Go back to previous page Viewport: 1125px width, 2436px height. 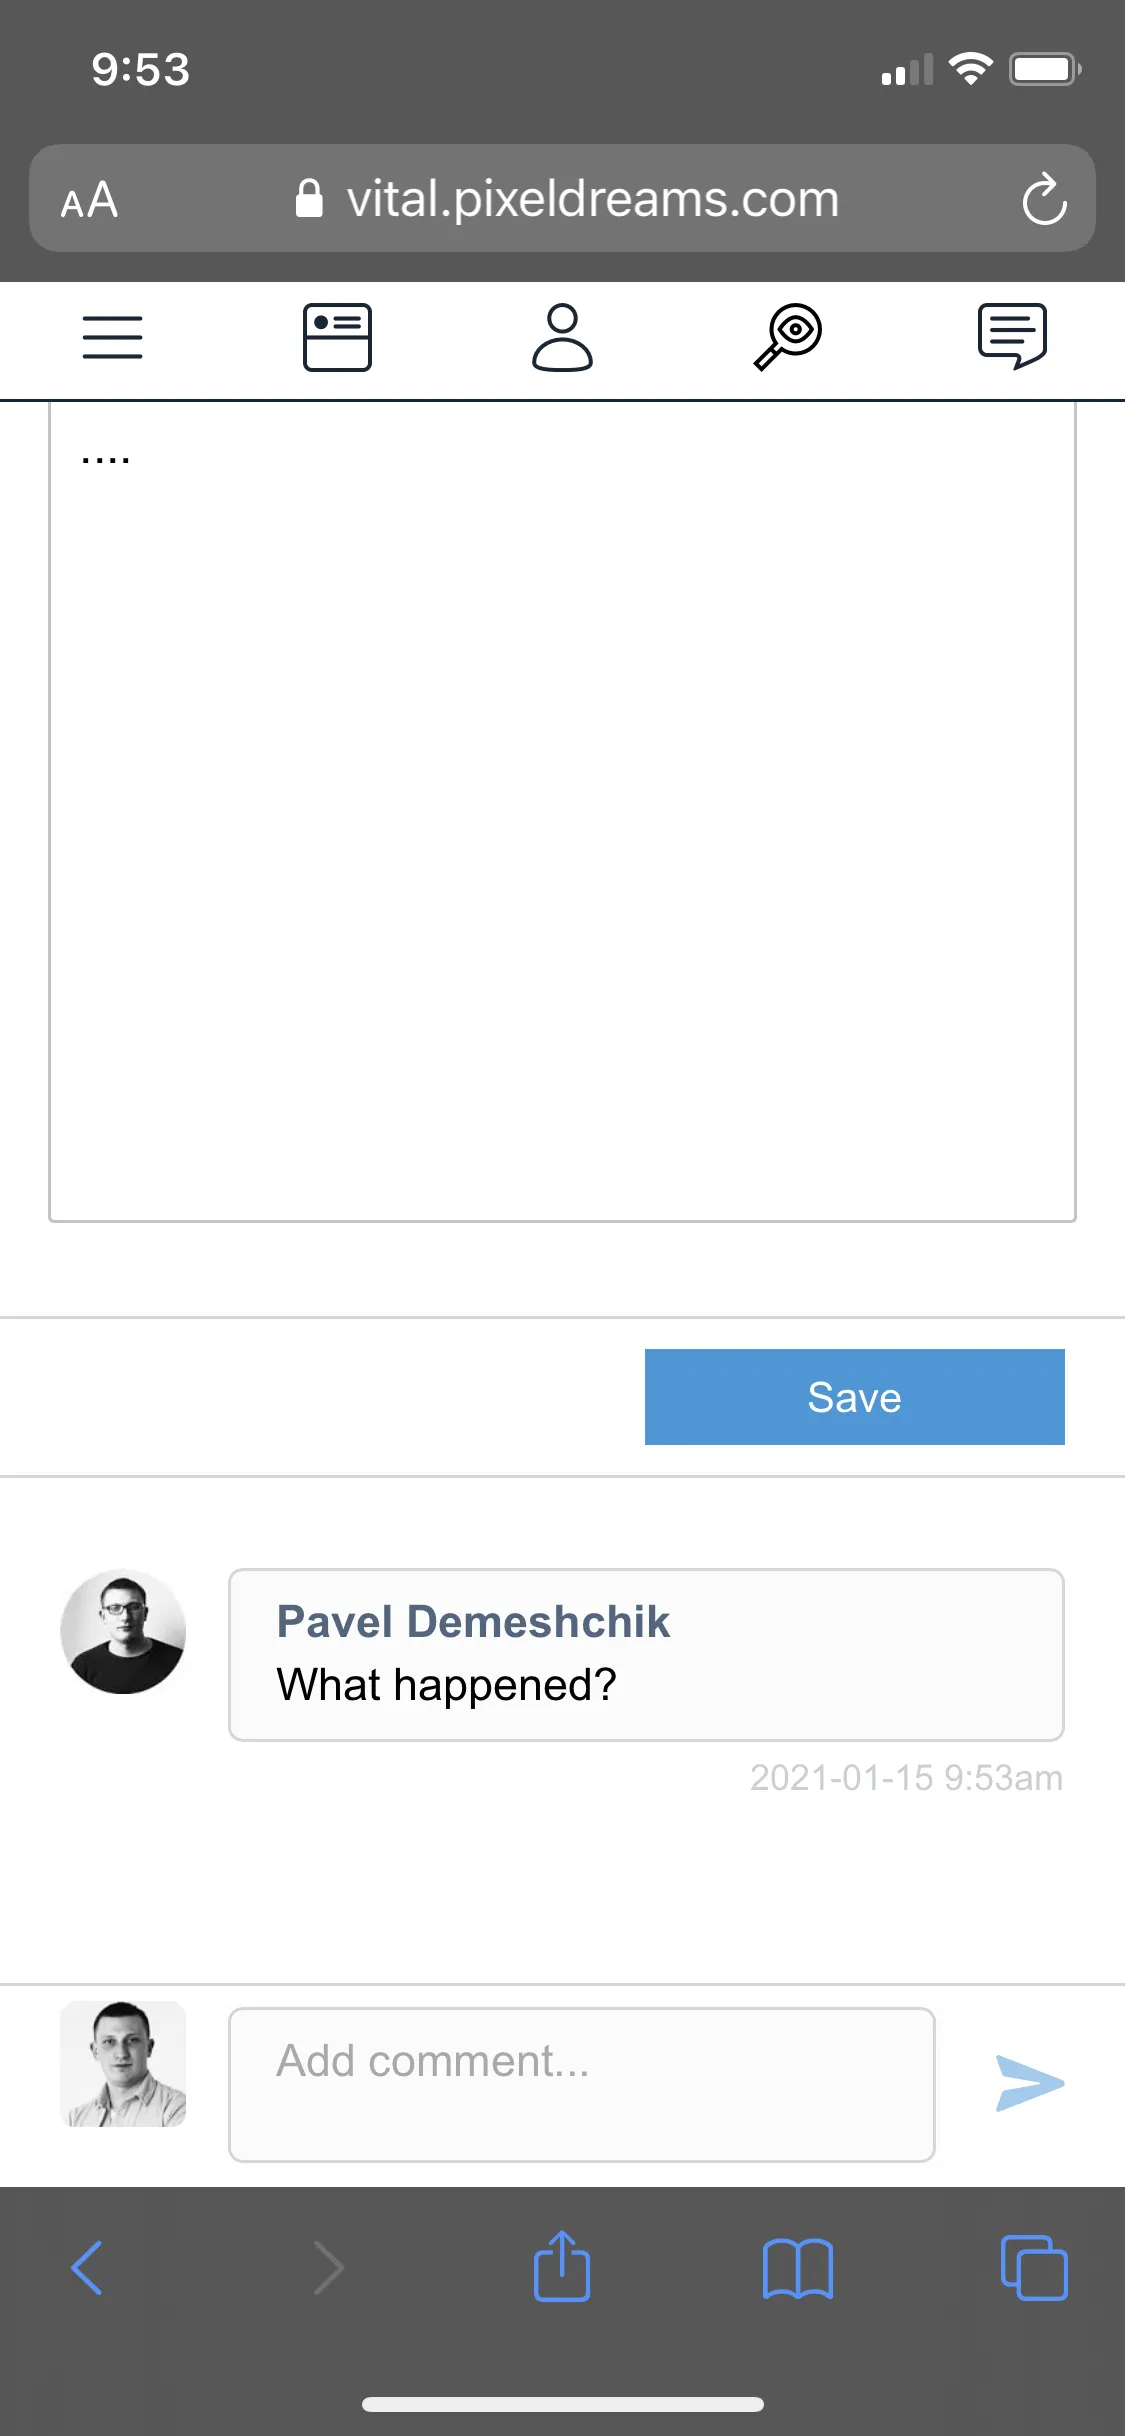pyautogui.click(x=88, y=2268)
